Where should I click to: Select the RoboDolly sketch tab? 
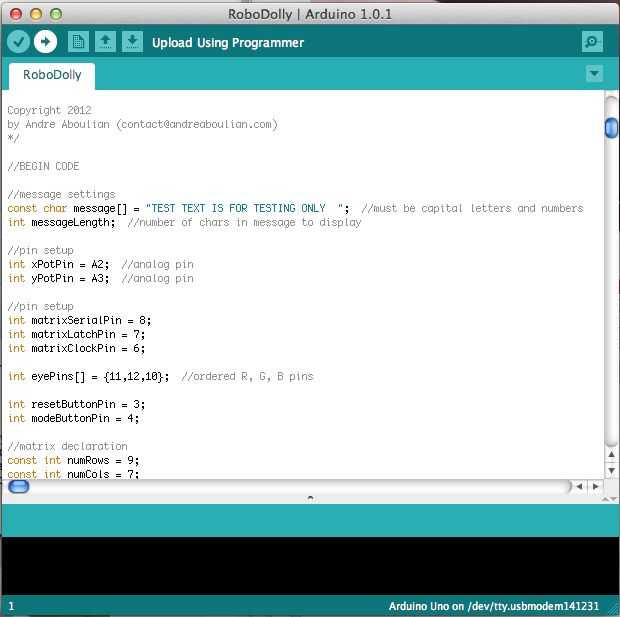pyautogui.click(x=52, y=75)
